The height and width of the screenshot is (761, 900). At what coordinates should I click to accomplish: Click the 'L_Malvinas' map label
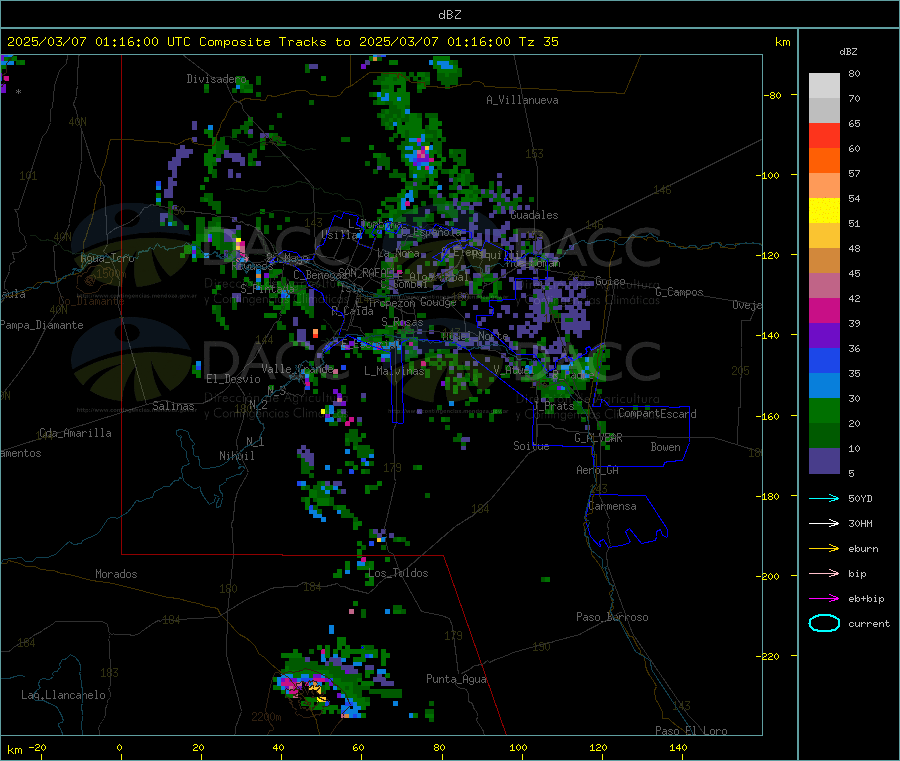394,371
